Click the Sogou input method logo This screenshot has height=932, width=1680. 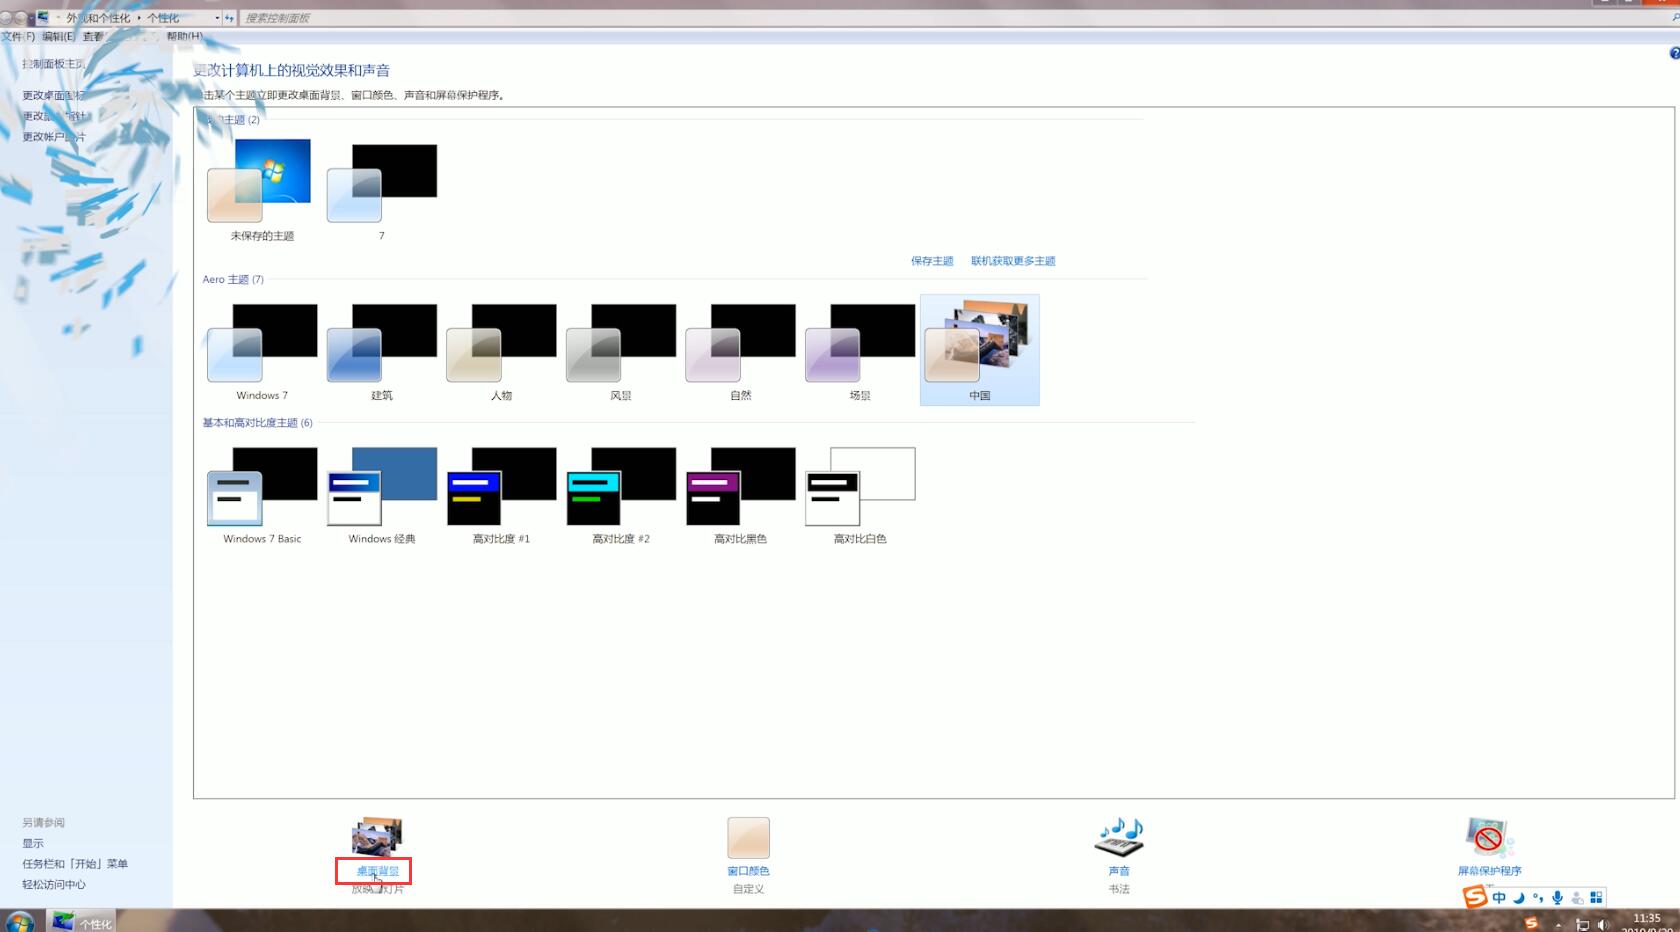1475,897
